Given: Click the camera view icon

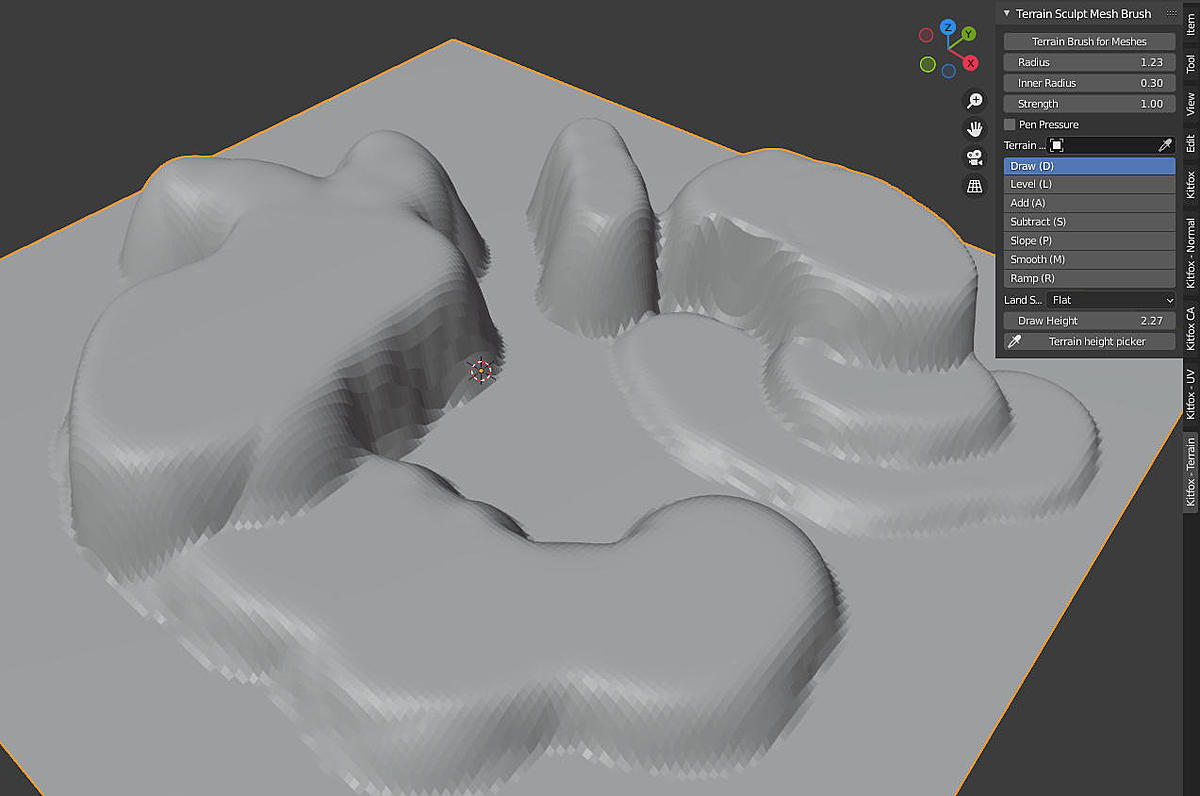Looking at the screenshot, I should pyautogui.click(x=974, y=157).
